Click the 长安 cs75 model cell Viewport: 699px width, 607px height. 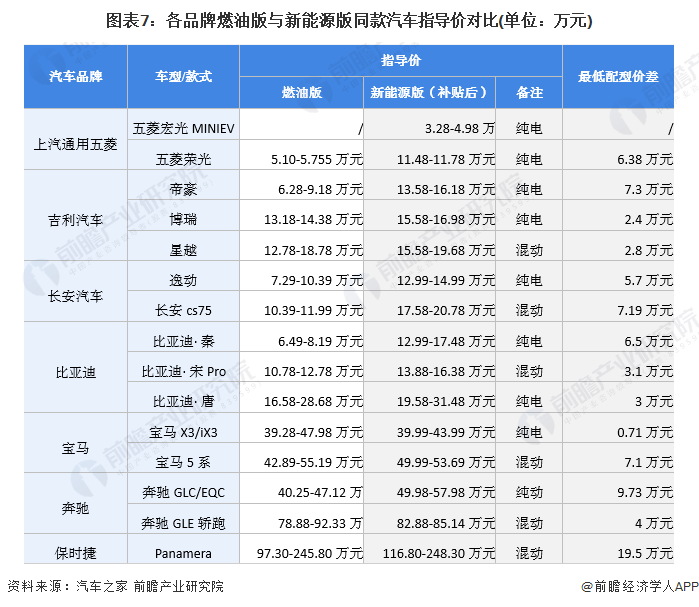click(x=183, y=310)
